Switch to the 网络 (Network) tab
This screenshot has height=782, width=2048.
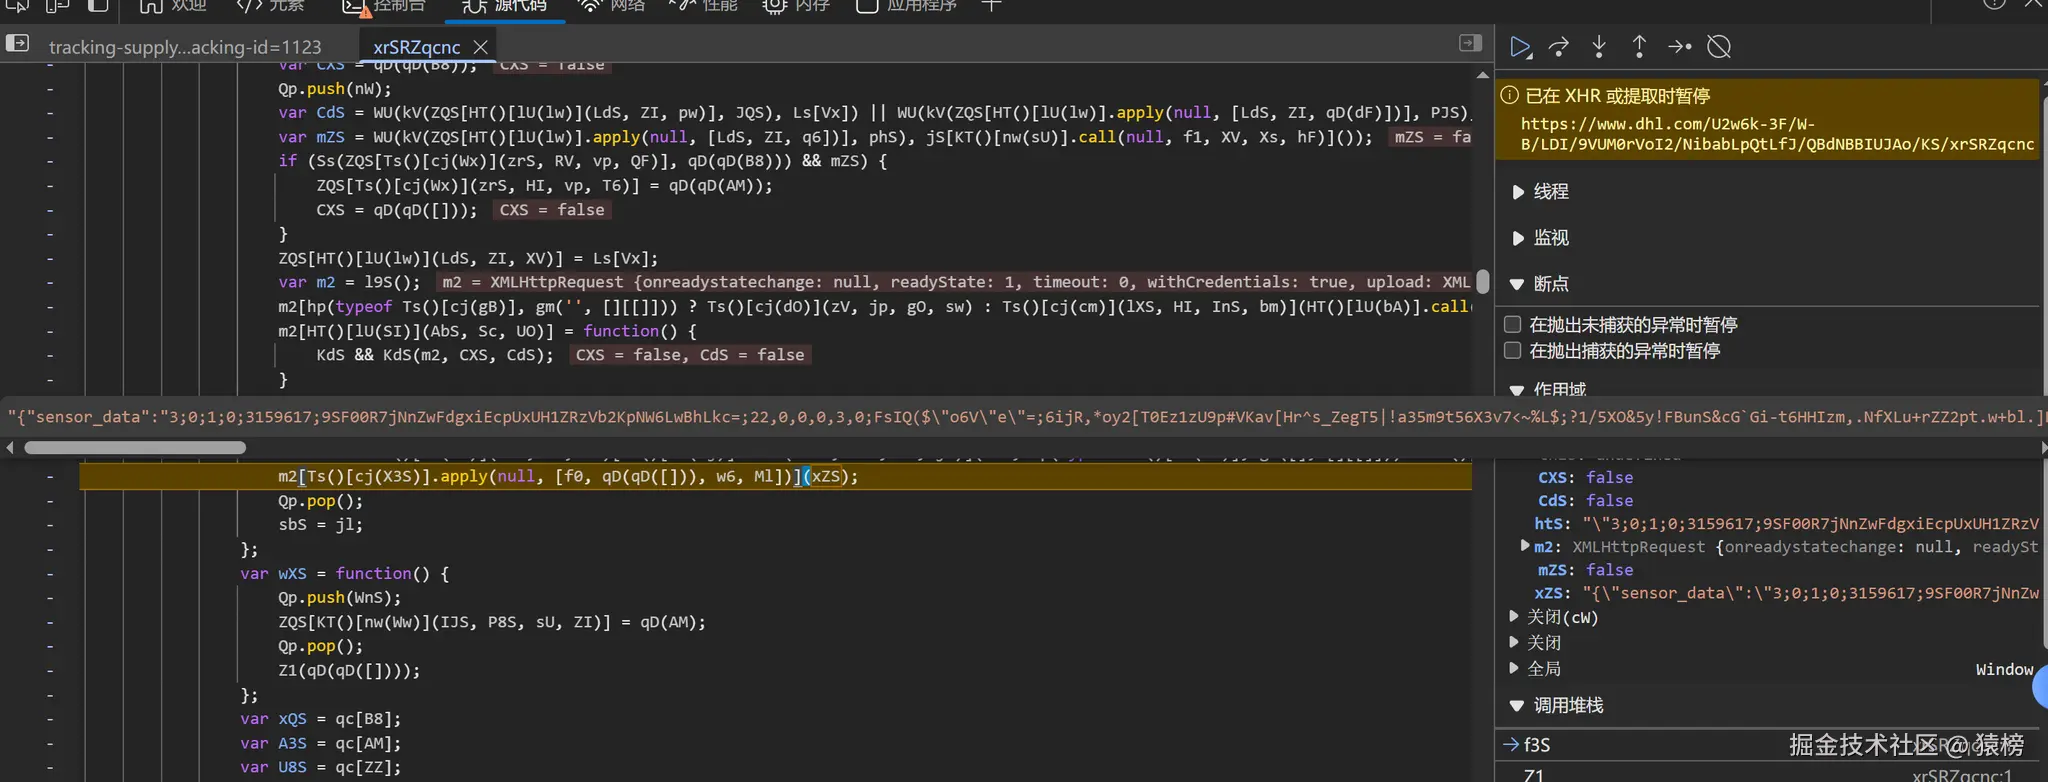(x=612, y=6)
